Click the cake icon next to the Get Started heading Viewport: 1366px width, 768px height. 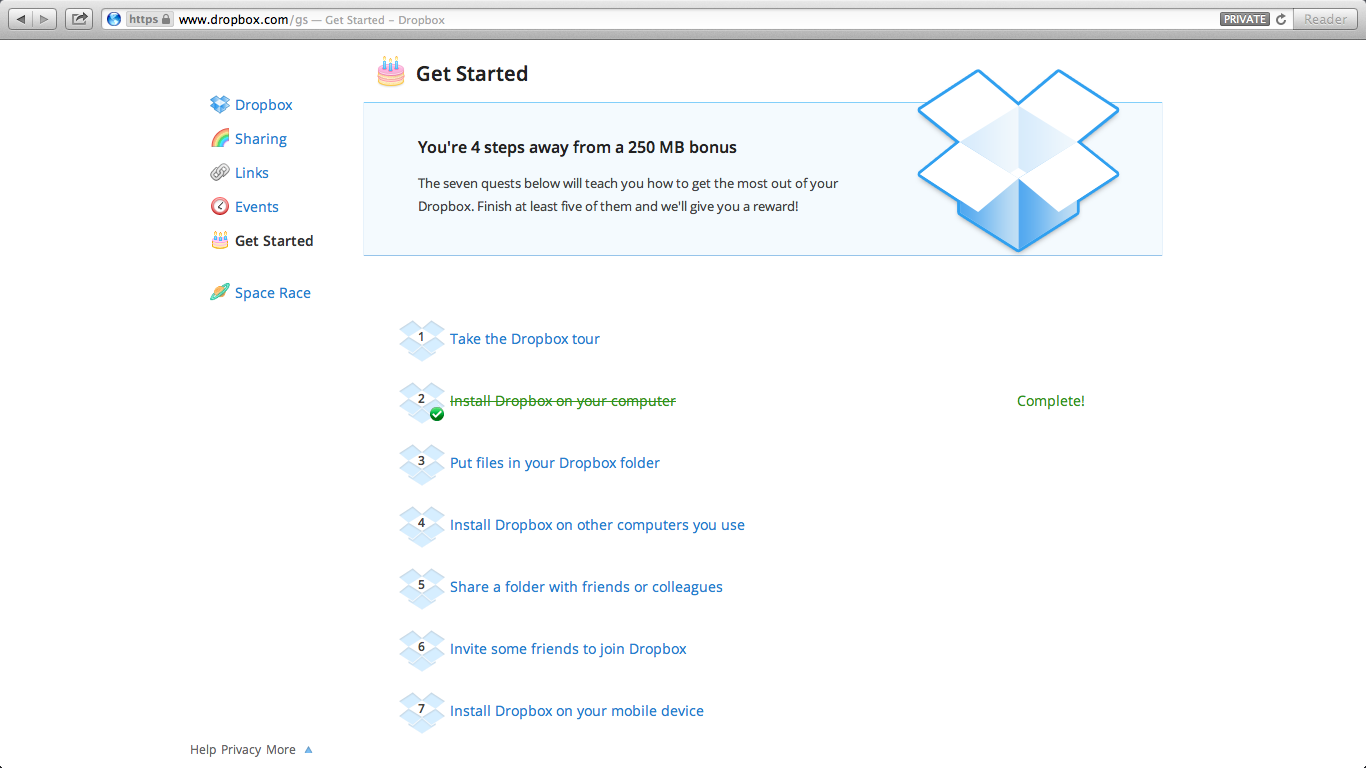[x=391, y=71]
